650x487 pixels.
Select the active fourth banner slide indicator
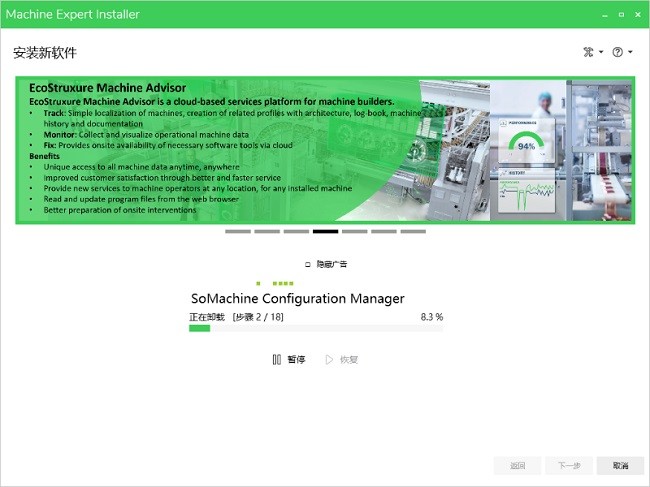325,231
